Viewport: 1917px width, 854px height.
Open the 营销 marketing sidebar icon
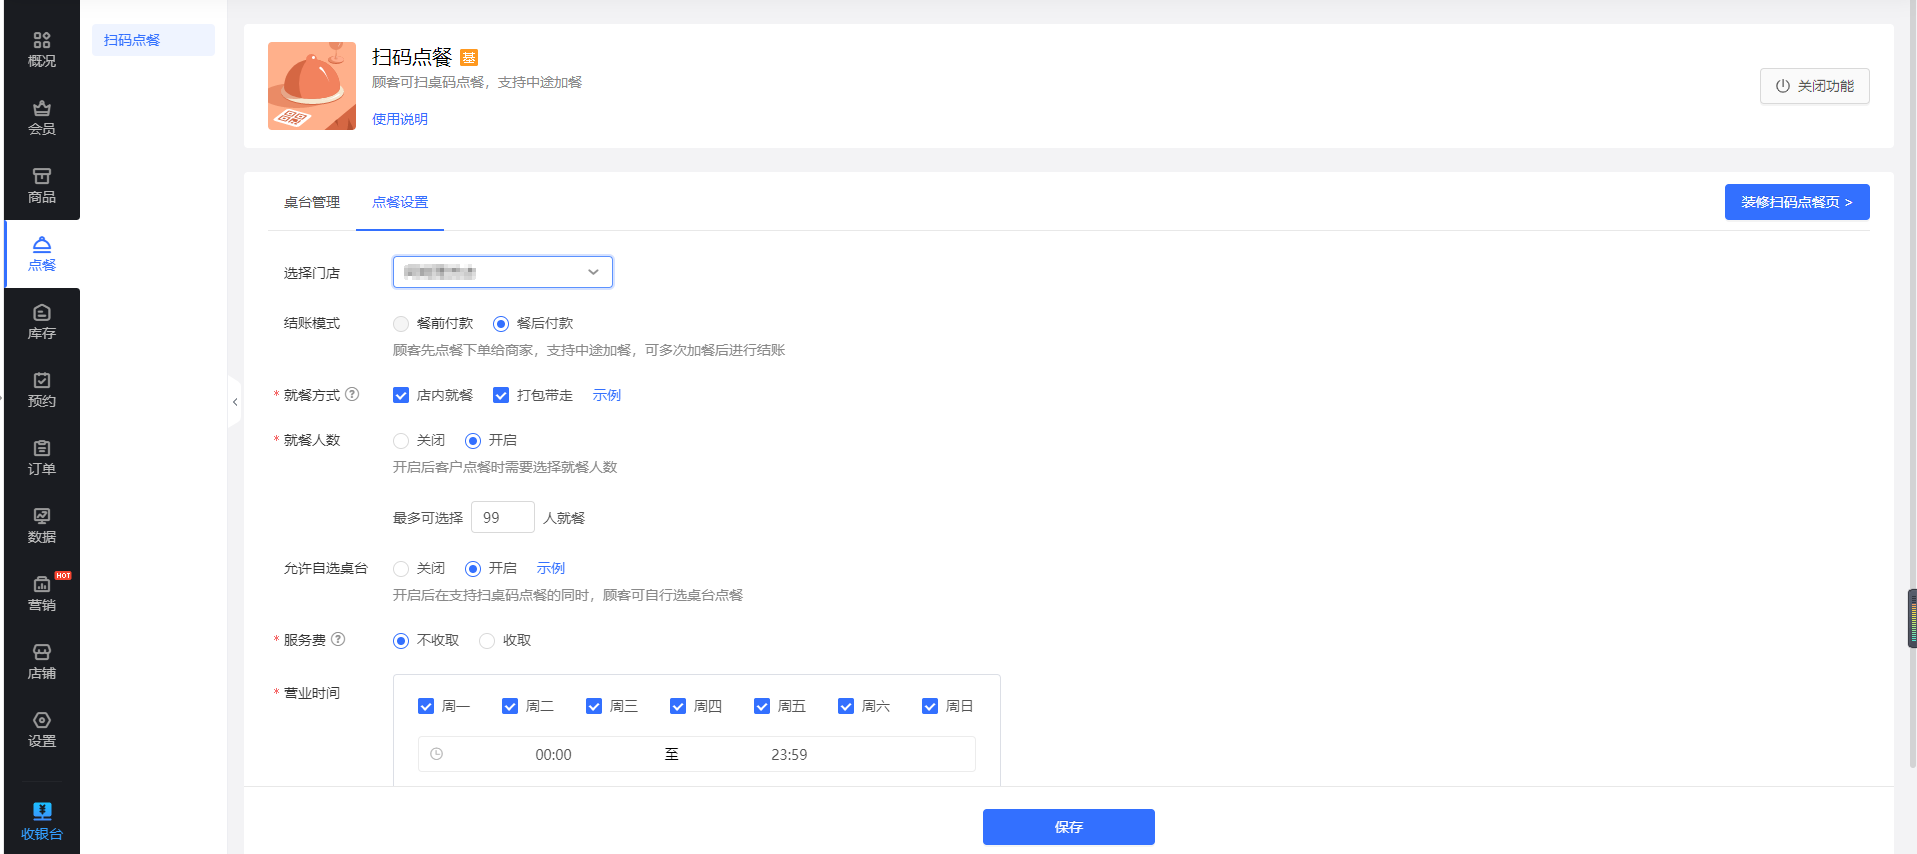click(x=42, y=594)
